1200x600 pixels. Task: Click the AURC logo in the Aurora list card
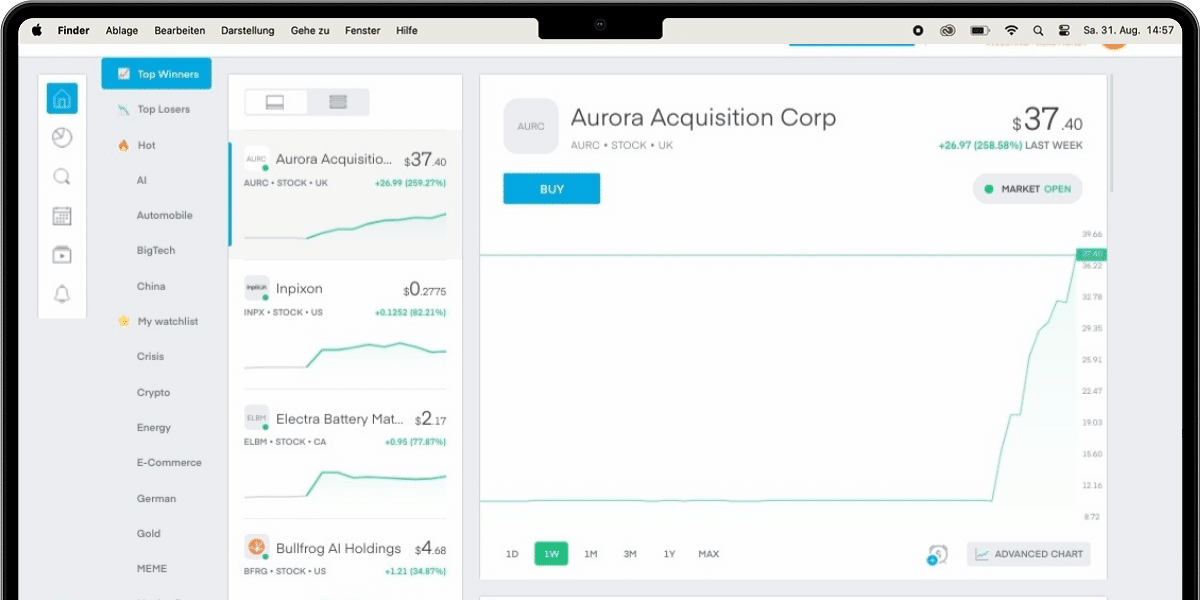pyautogui.click(x=257, y=159)
